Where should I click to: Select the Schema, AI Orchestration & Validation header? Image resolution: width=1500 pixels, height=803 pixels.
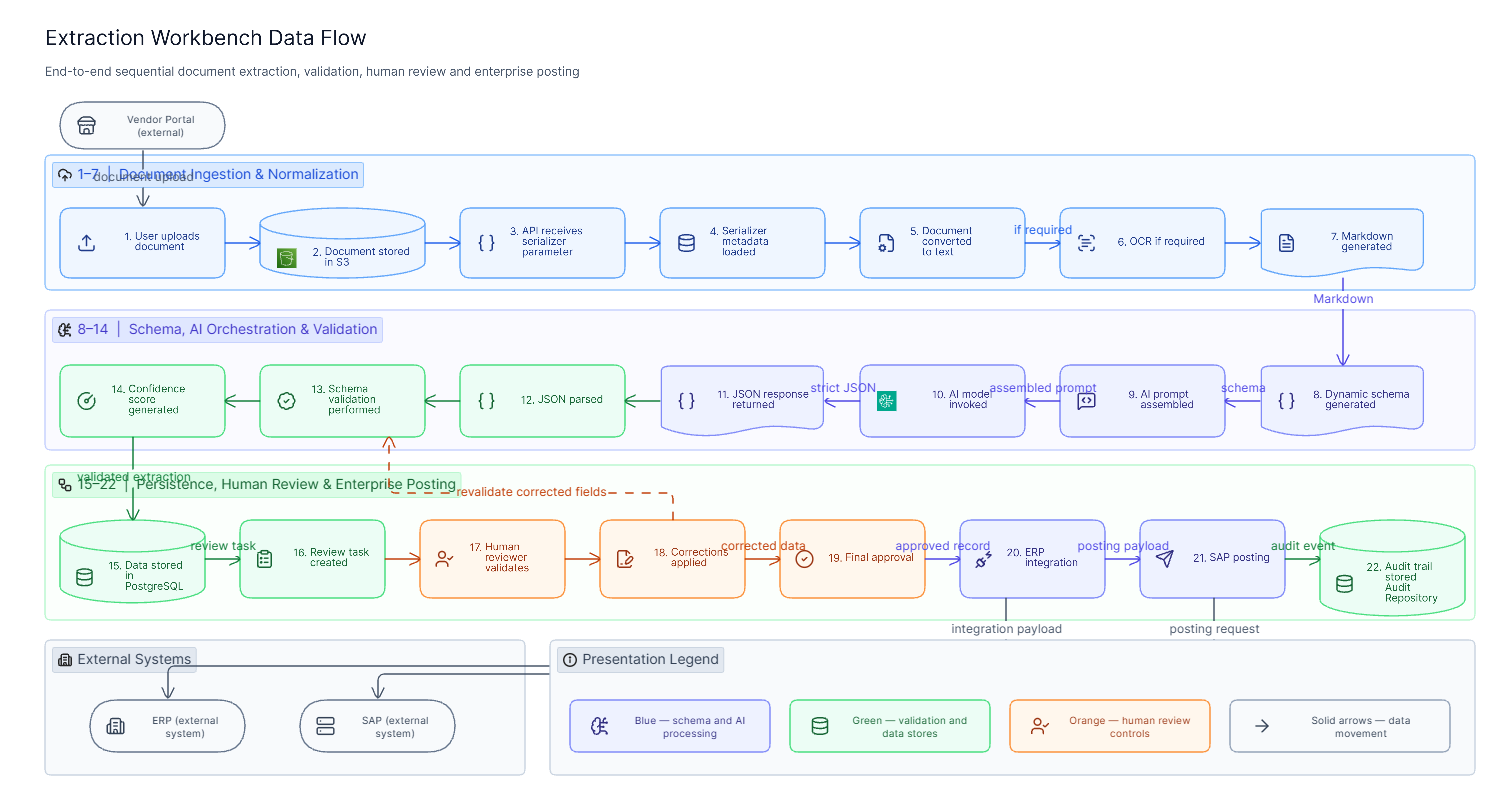point(217,330)
